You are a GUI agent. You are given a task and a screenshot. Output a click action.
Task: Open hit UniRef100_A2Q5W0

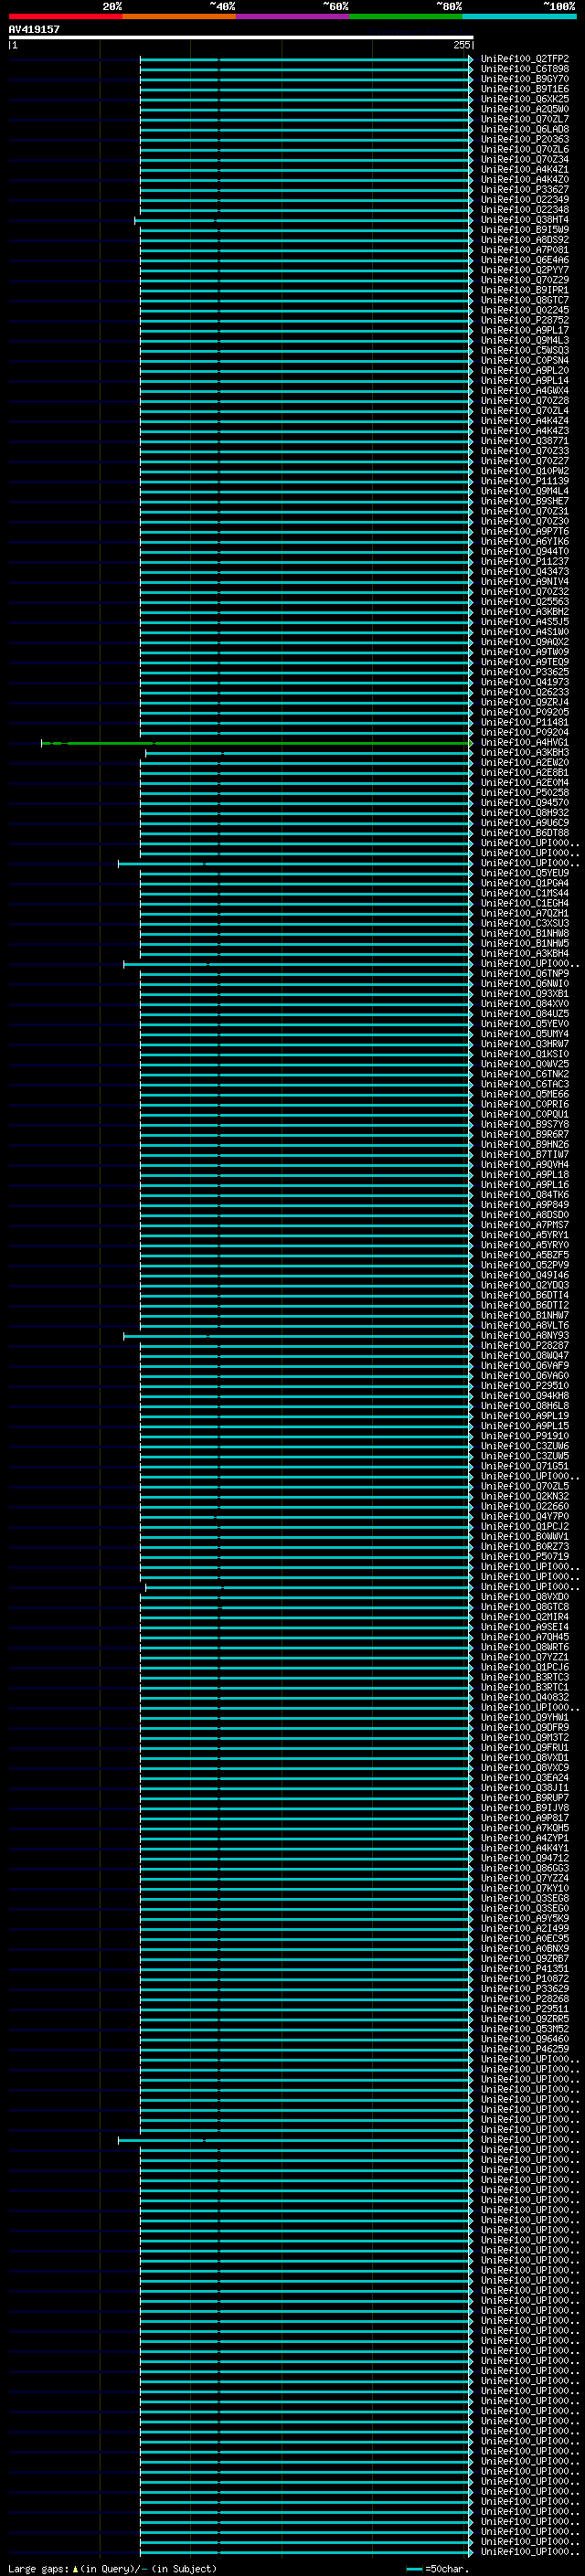pyautogui.click(x=525, y=109)
